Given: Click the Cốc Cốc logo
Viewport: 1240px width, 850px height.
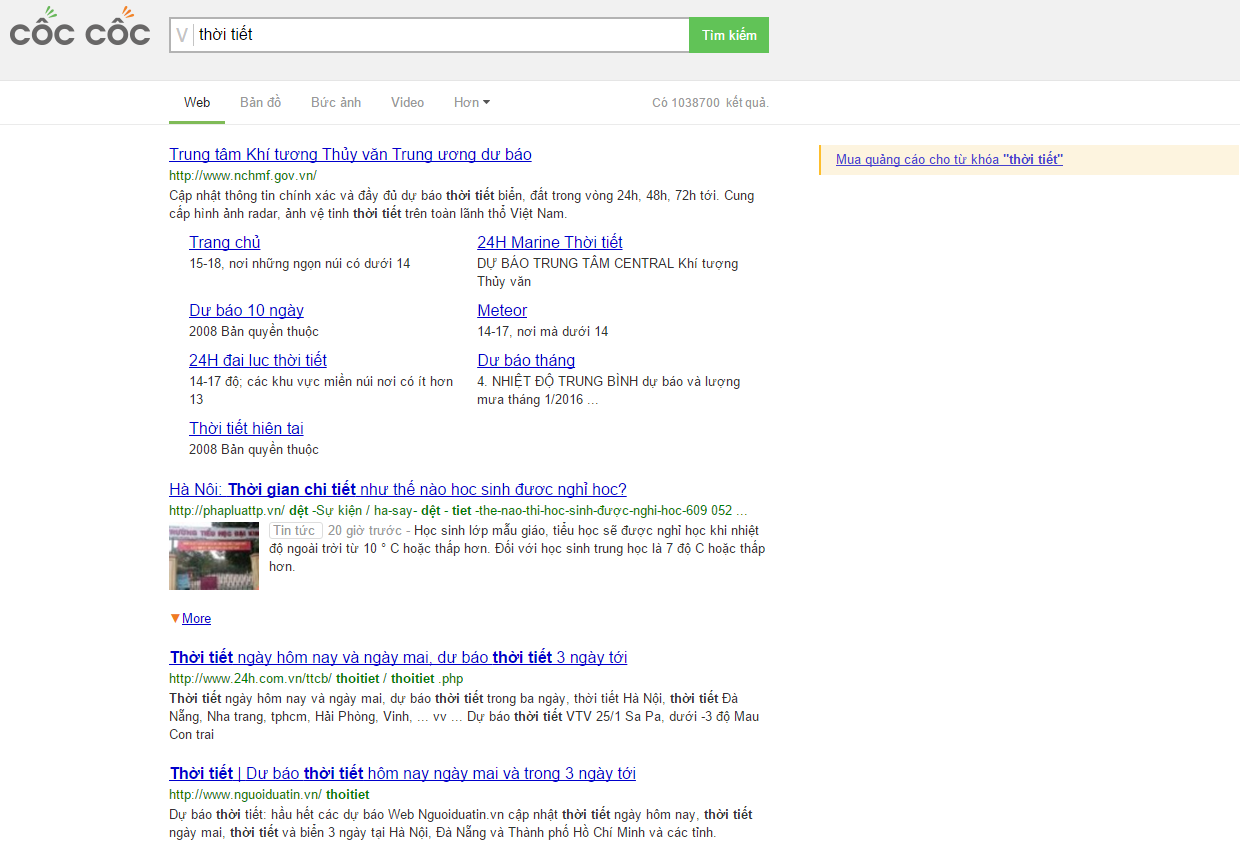Looking at the screenshot, I should click(80, 33).
